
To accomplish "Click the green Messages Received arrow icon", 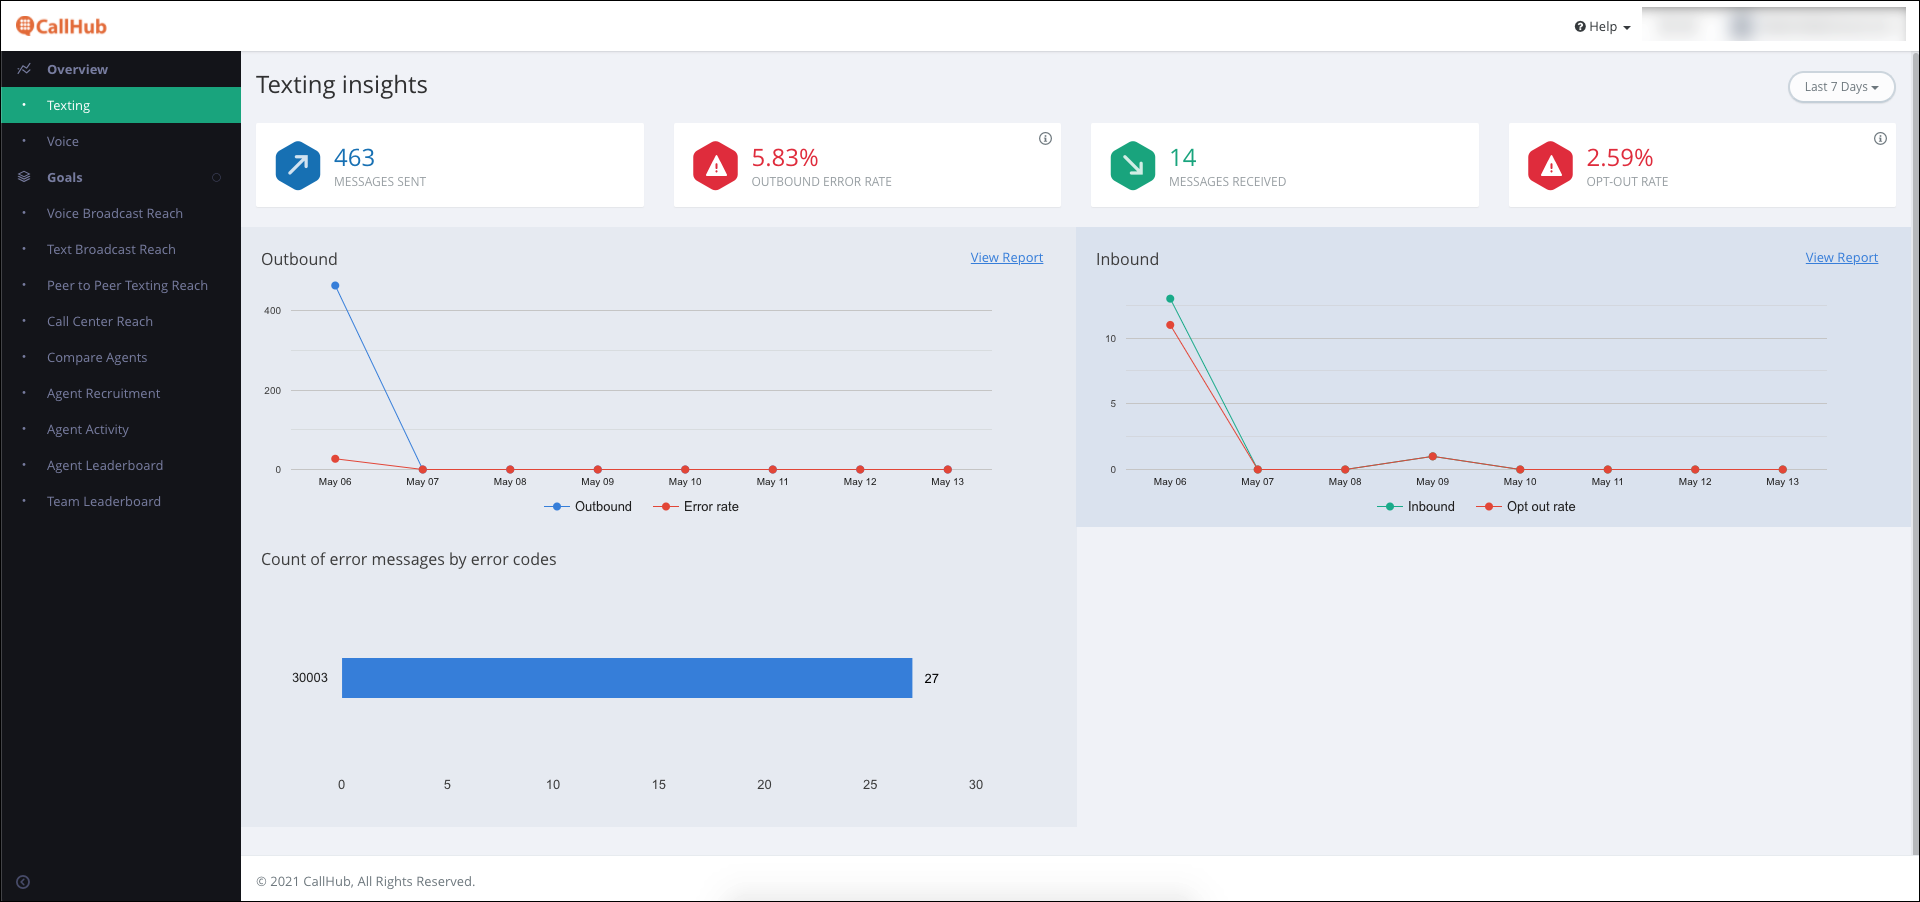I will [x=1133, y=165].
